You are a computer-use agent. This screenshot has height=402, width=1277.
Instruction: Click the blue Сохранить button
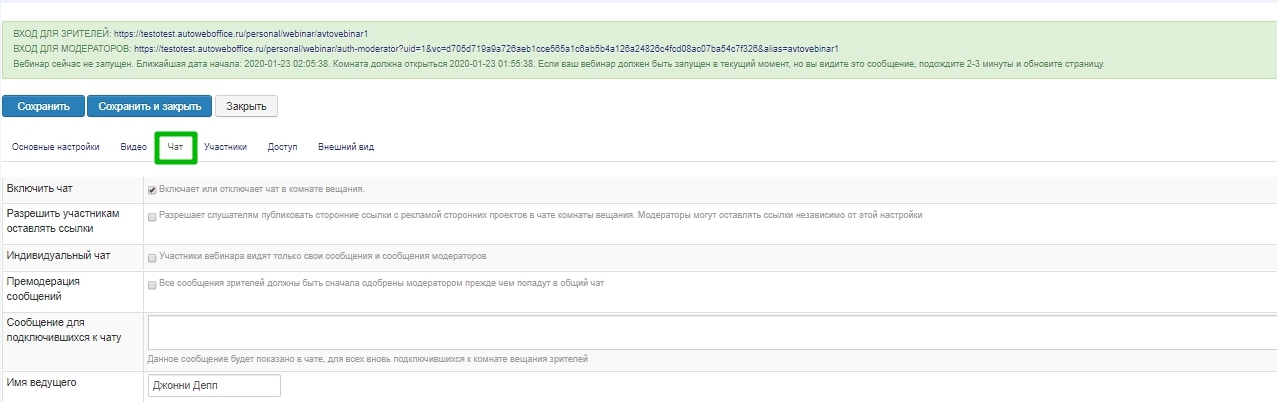click(x=43, y=106)
